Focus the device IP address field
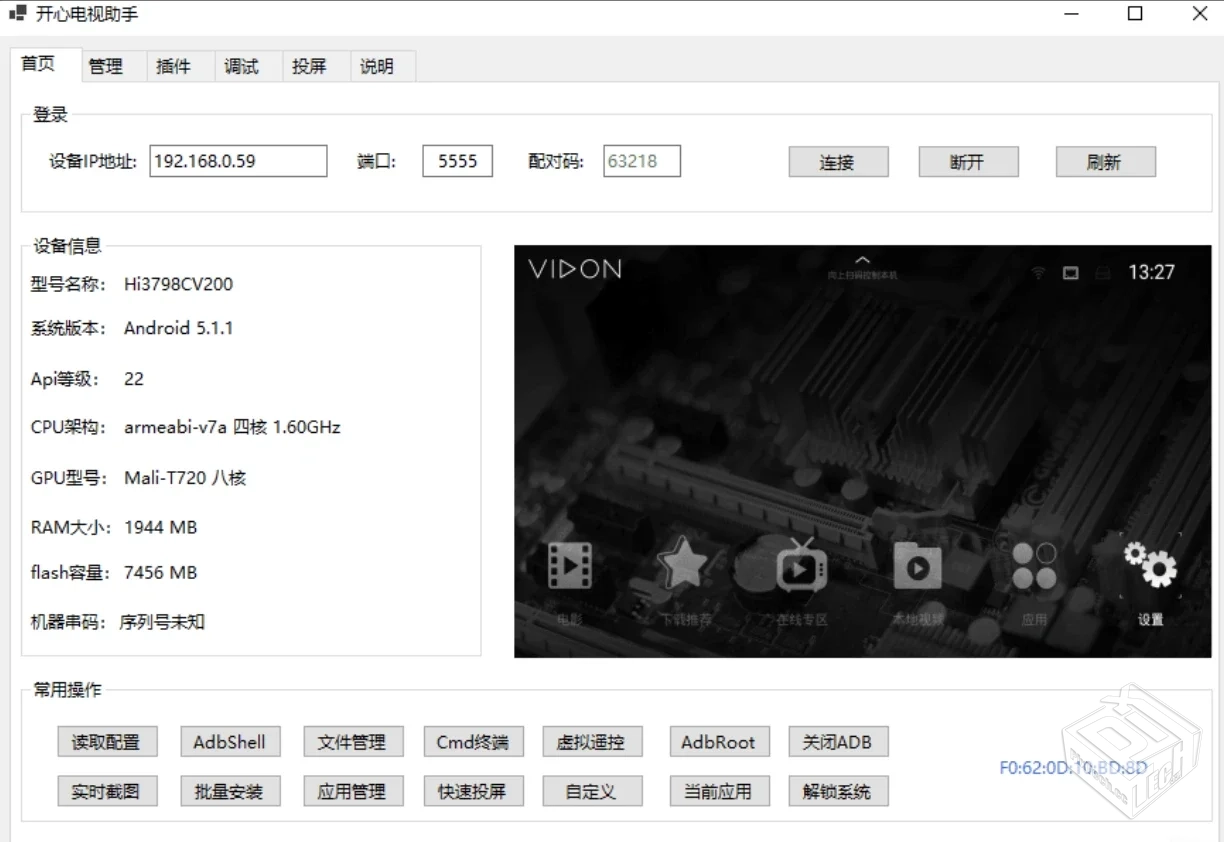 238,161
